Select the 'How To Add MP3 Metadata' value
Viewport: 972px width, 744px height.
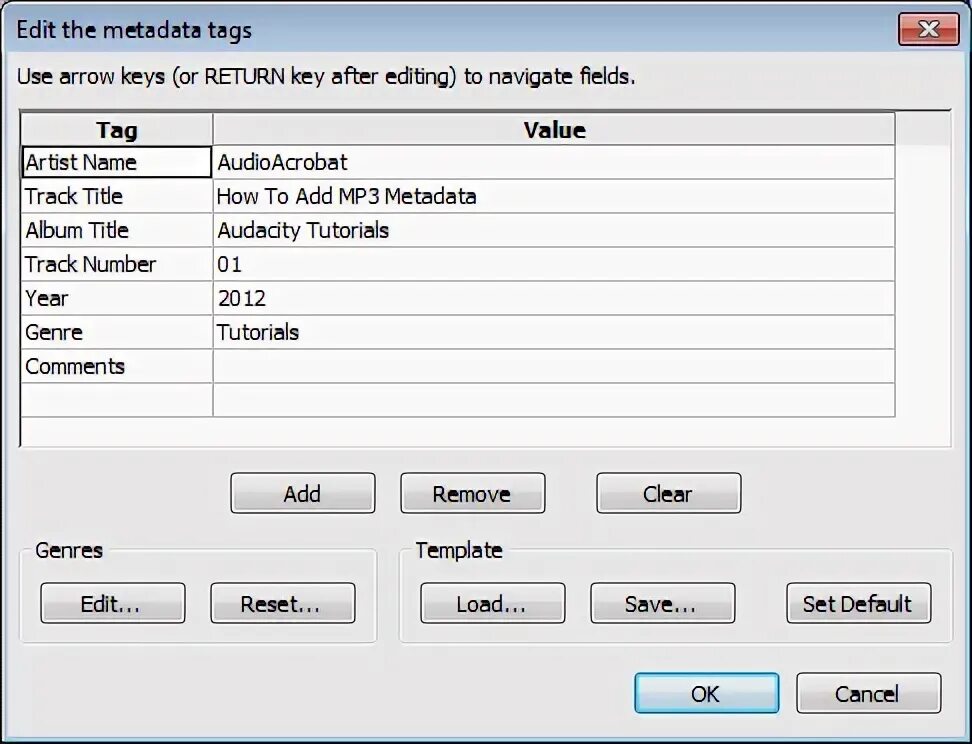(x=554, y=196)
